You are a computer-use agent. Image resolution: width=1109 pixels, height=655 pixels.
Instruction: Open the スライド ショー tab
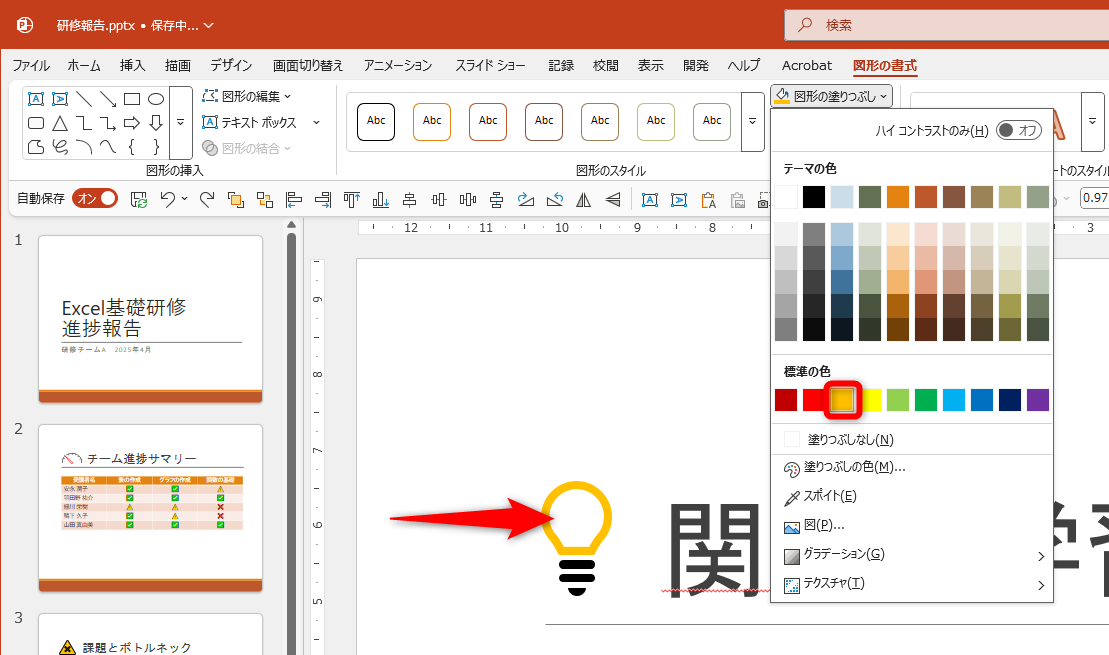[490, 65]
